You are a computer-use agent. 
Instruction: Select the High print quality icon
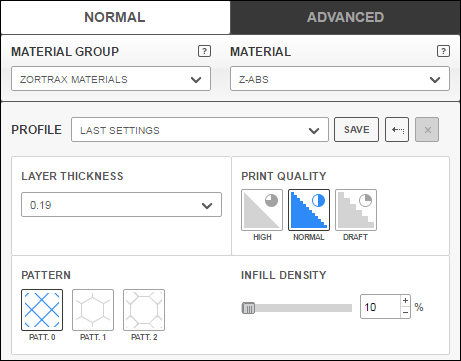[x=262, y=210]
